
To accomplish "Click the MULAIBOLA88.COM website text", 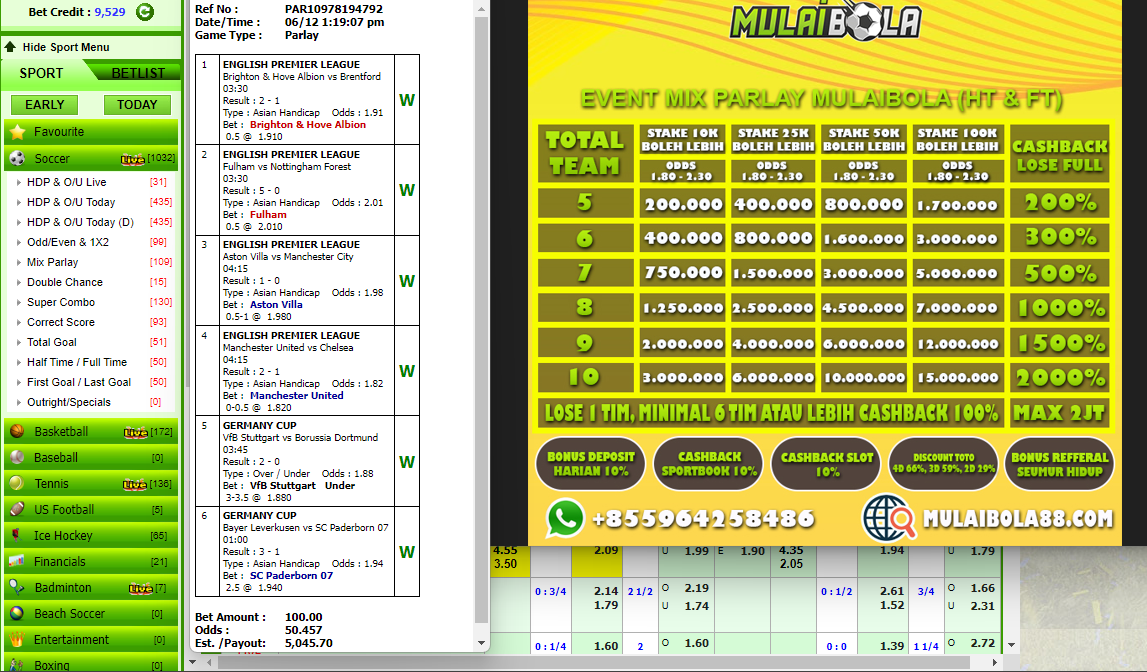I will coord(1018,519).
